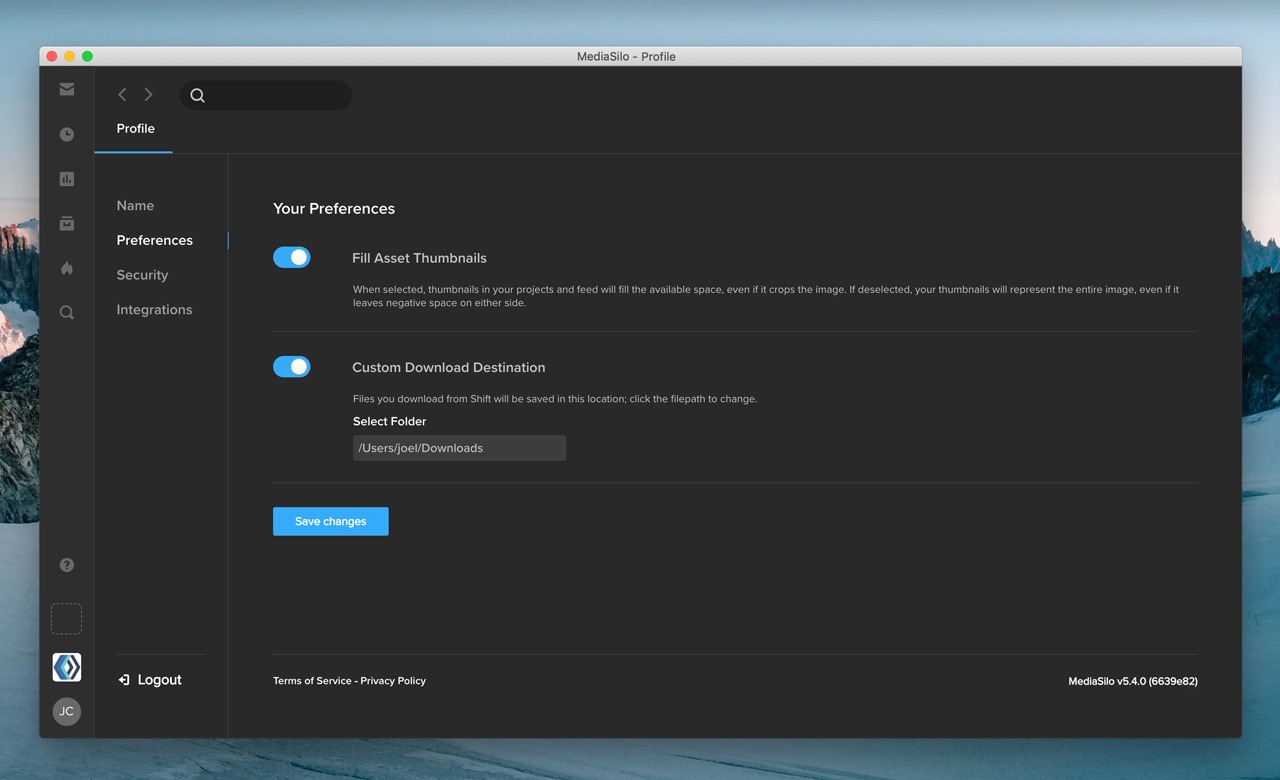Click the Fill Asset Thumbnails label

[419, 258]
